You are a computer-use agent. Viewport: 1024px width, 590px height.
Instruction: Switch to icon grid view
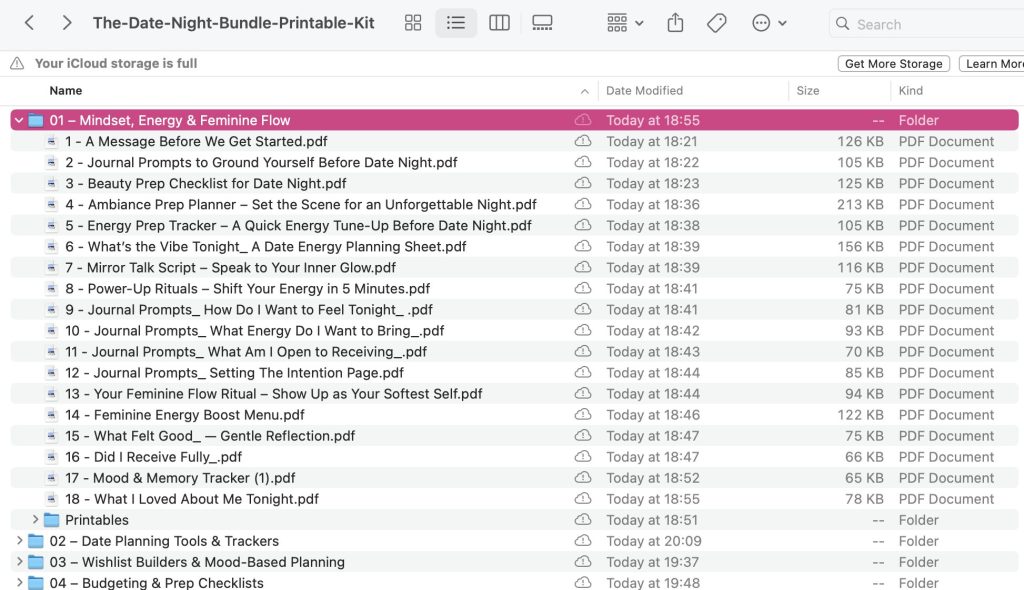pos(413,23)
